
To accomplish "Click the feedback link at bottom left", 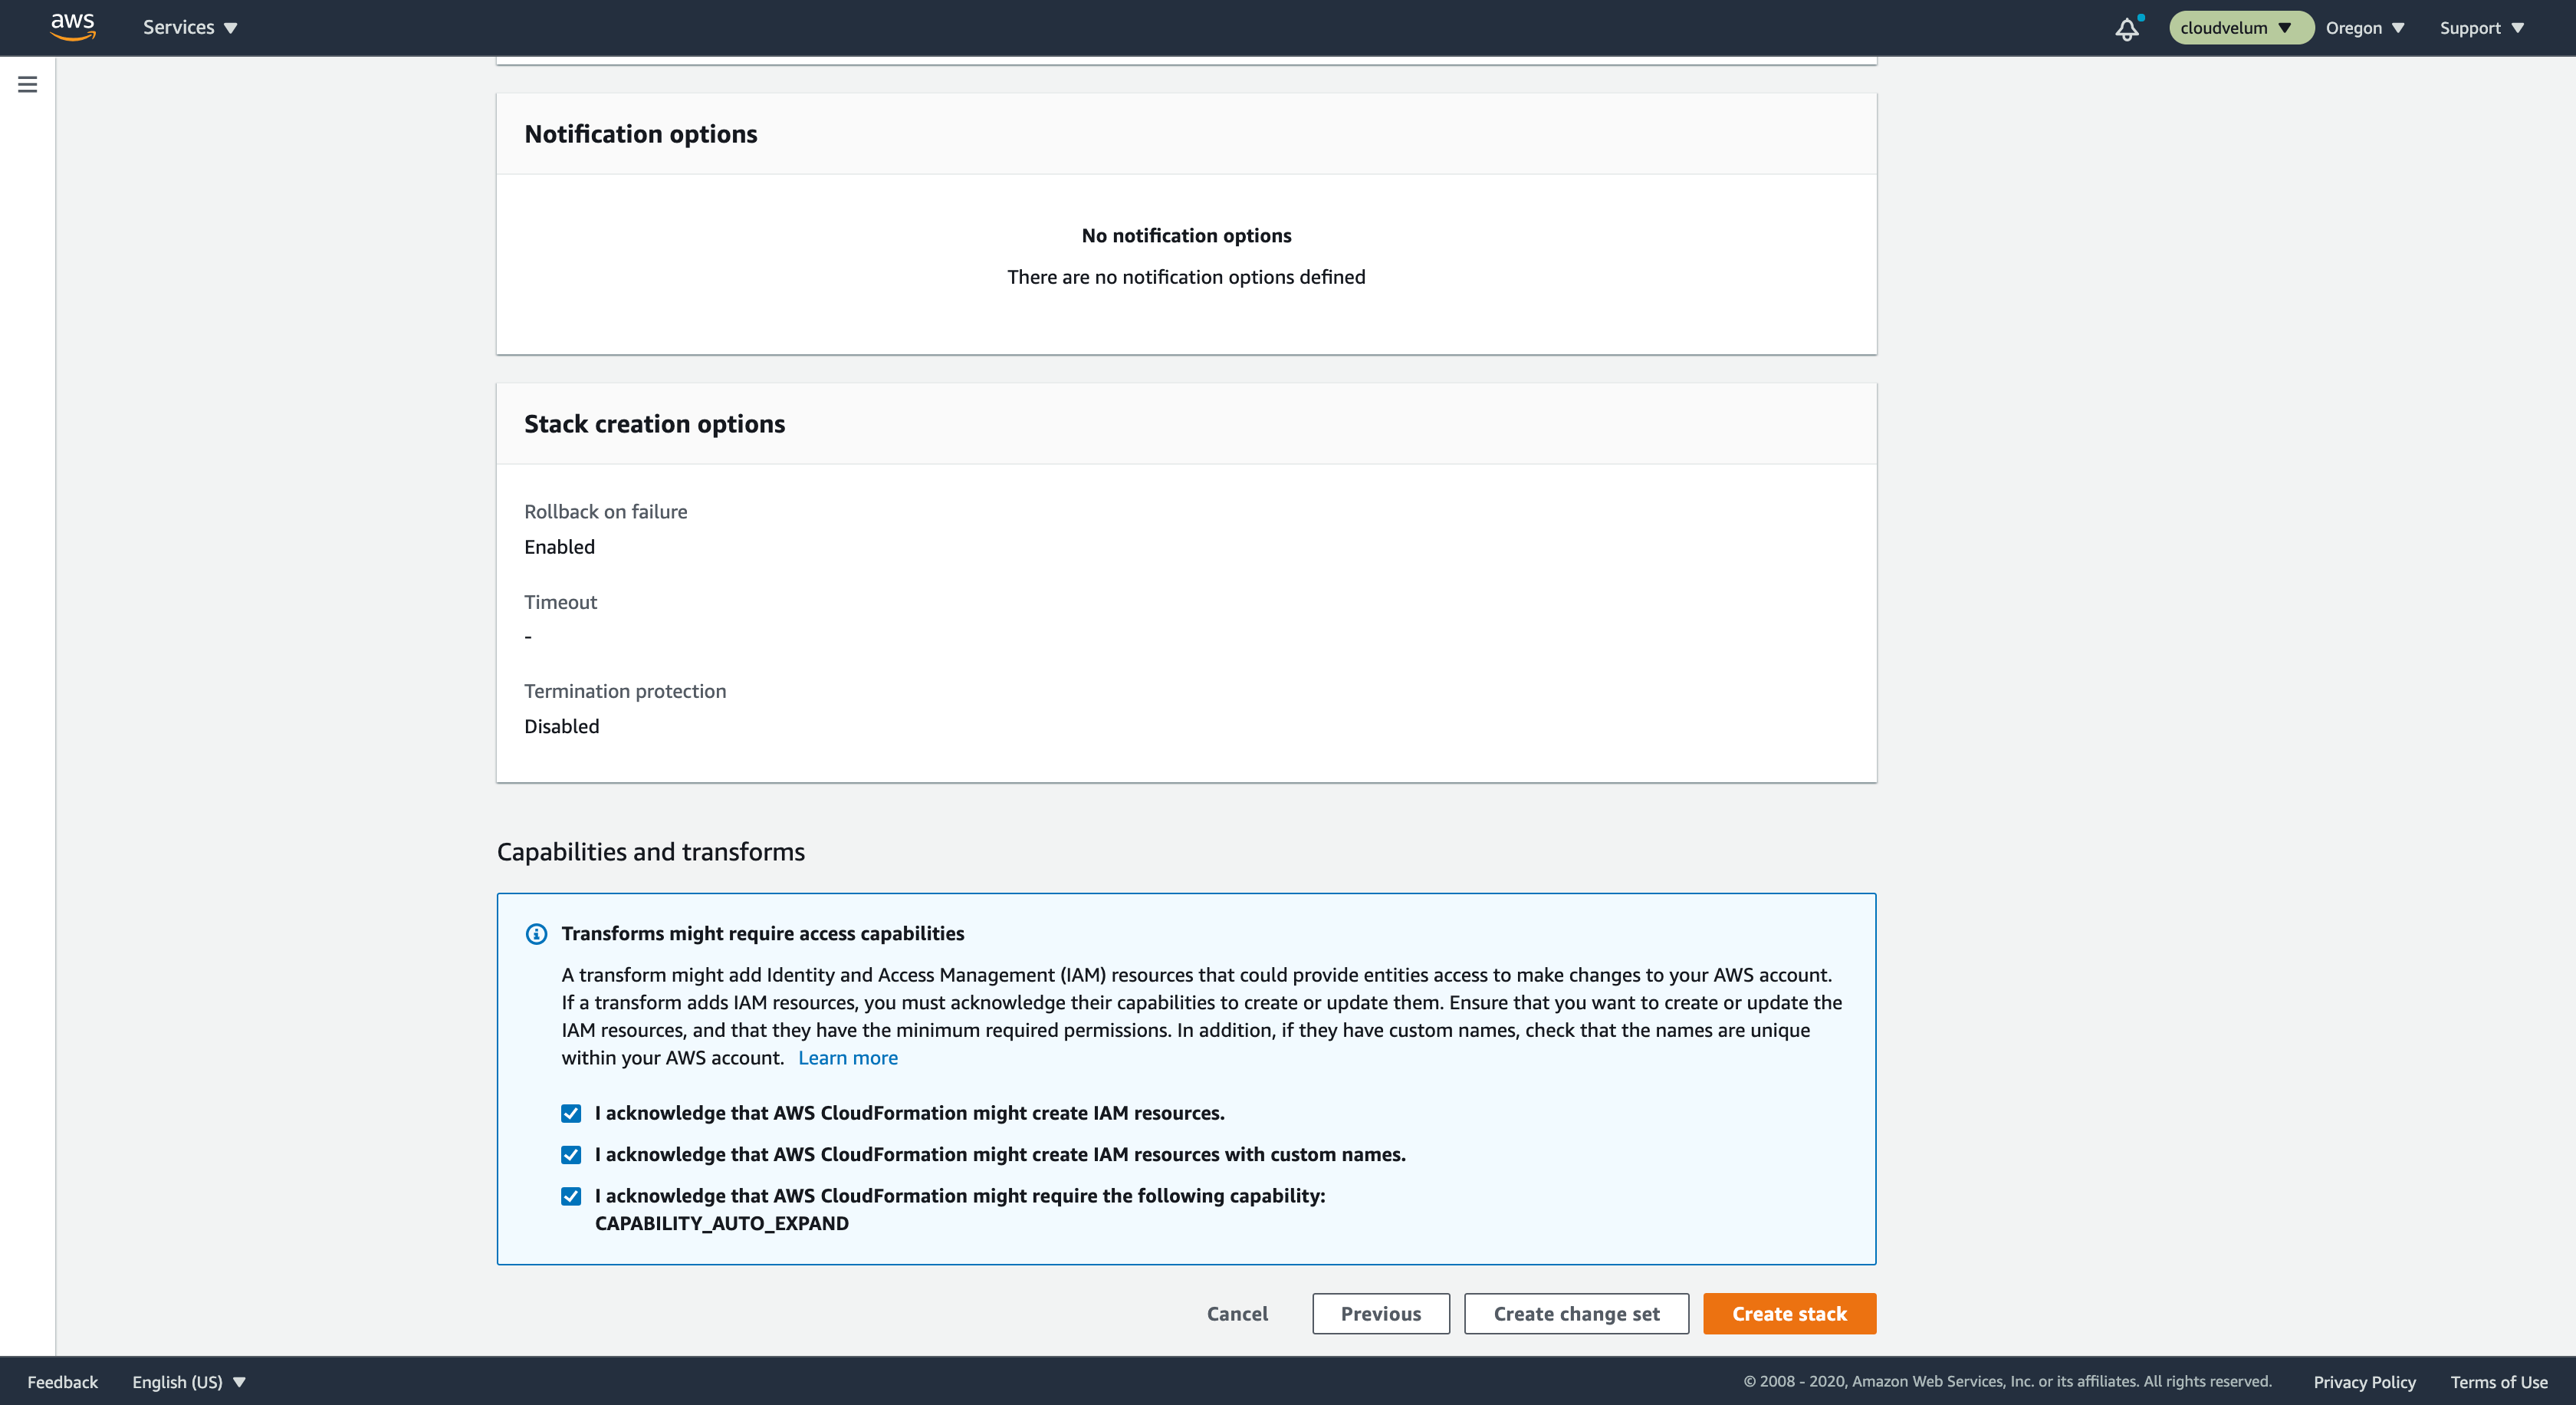I will 62,1380.
